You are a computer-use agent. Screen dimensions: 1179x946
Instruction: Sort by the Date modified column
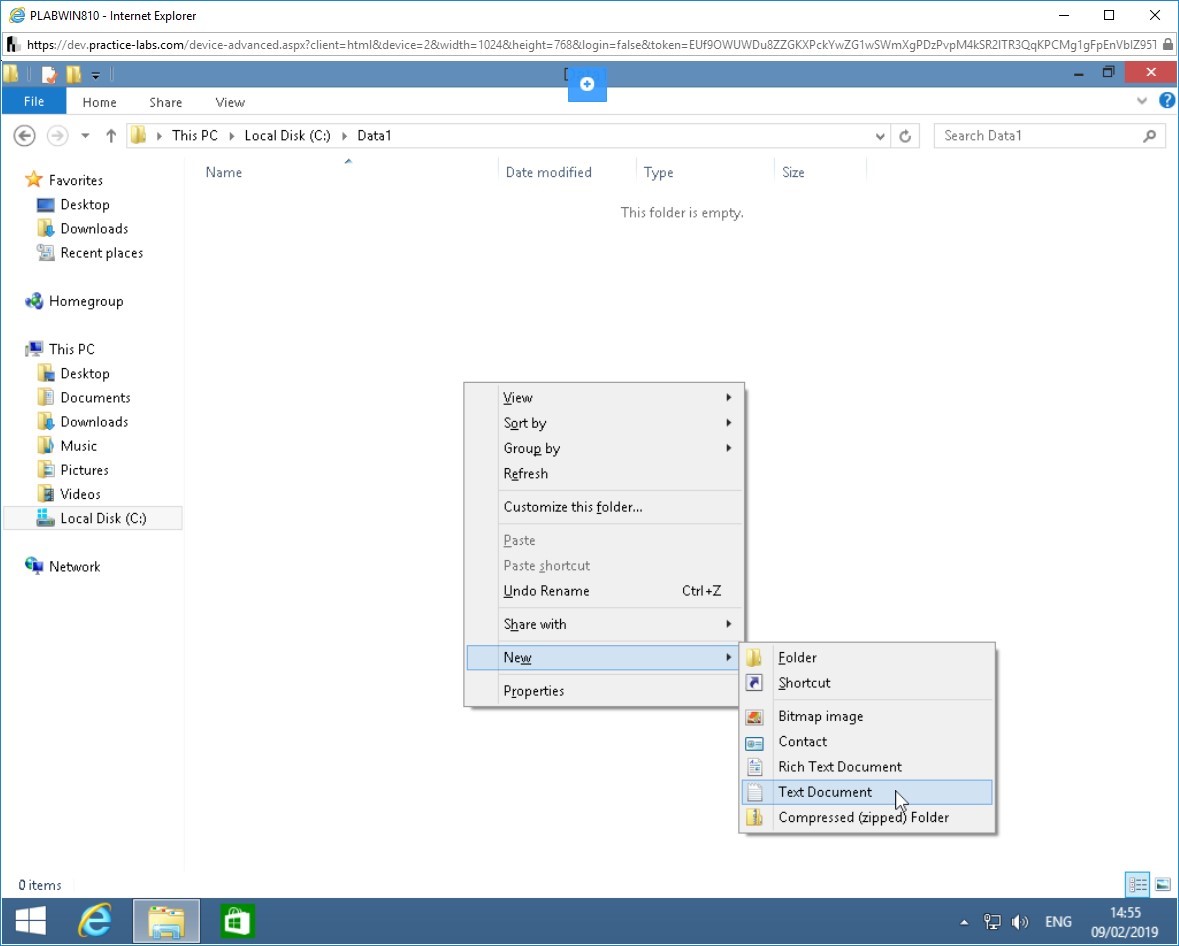point(548,172)
